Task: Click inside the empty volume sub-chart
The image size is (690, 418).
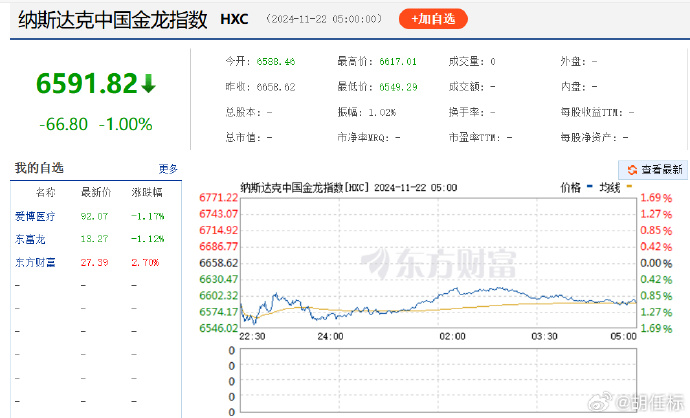Action: [438, 381]
